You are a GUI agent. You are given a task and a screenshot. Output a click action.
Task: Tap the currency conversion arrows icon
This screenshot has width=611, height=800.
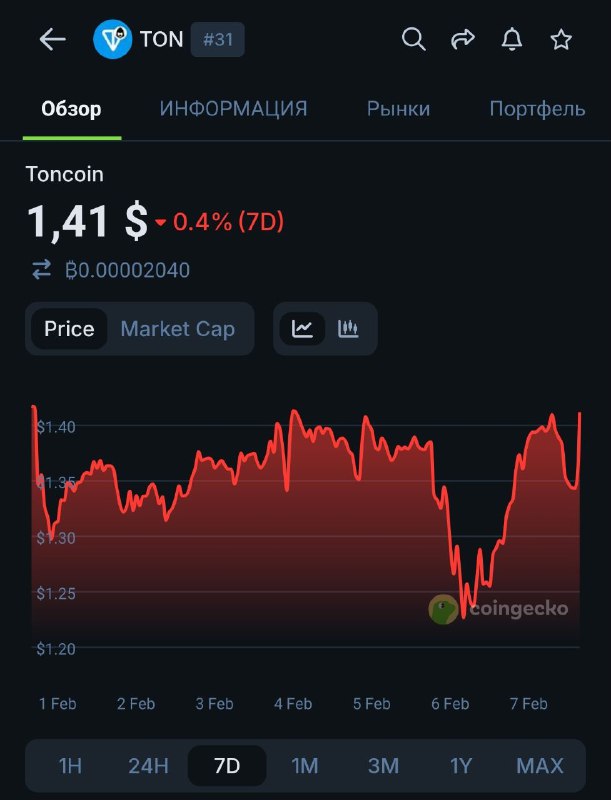(40, 270)
